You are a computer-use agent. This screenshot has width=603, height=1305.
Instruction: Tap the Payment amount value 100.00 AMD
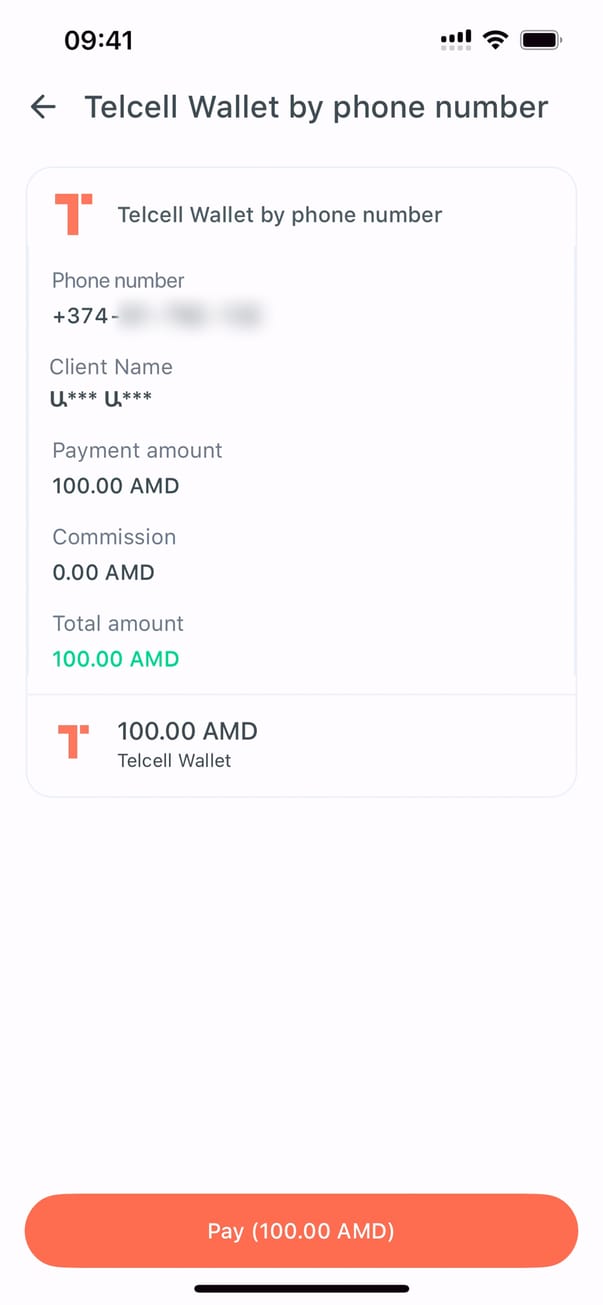(x=116, y=487)
